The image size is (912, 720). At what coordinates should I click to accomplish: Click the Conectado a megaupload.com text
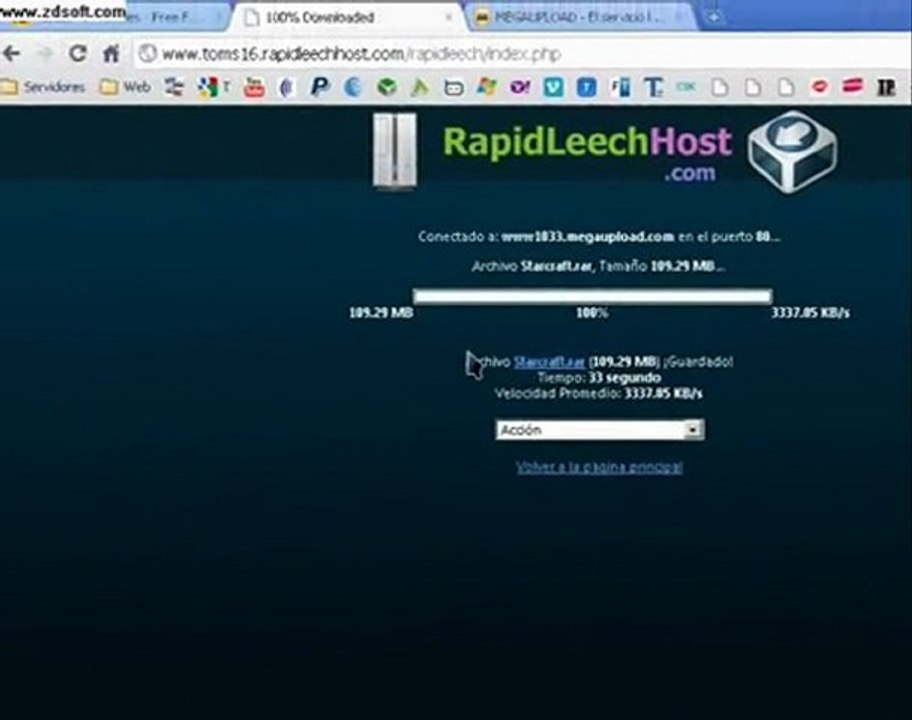[599, 237]
